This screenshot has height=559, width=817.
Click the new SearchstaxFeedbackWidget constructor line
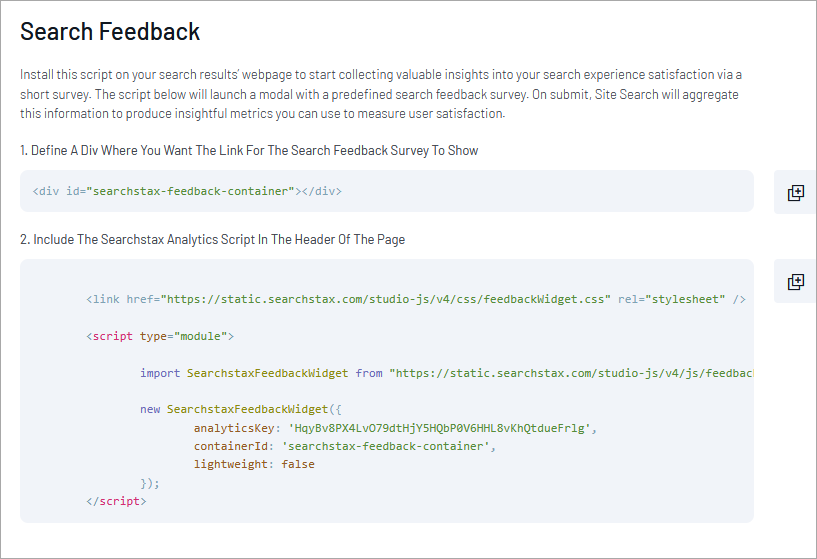tap(241, 409)
